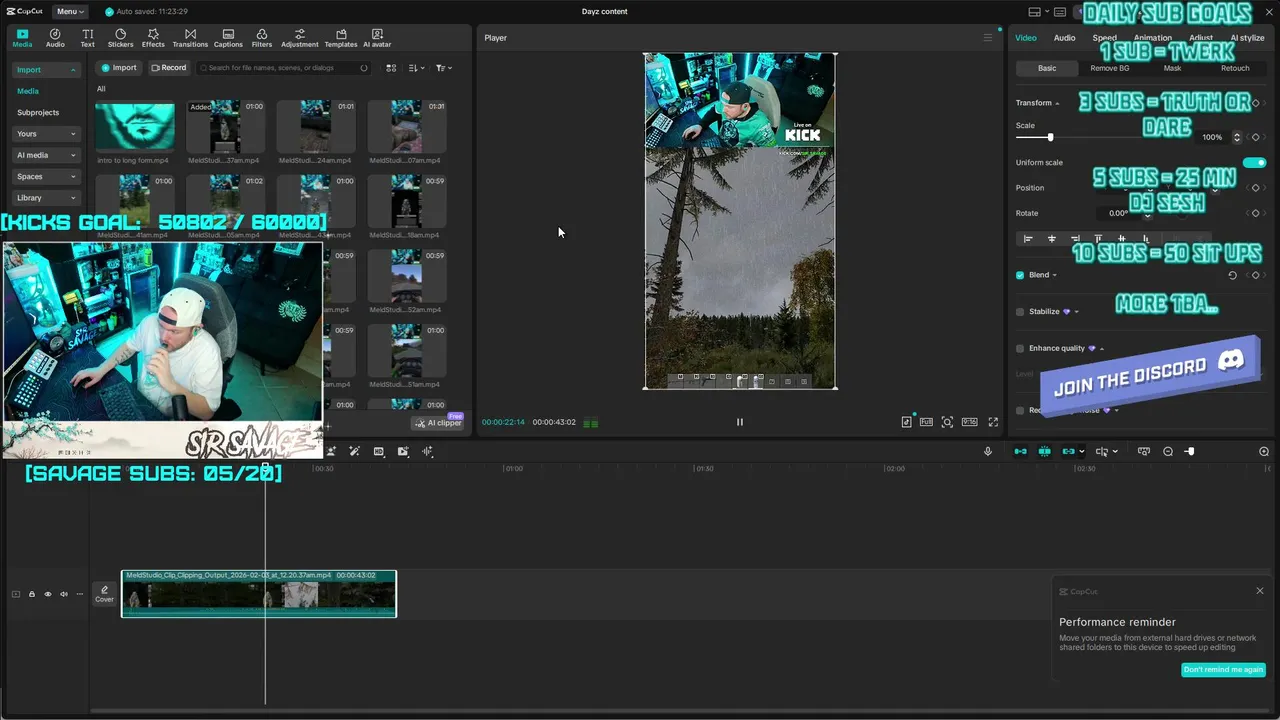Open the Menu dropdown in title bar

(x=69, y=12)
